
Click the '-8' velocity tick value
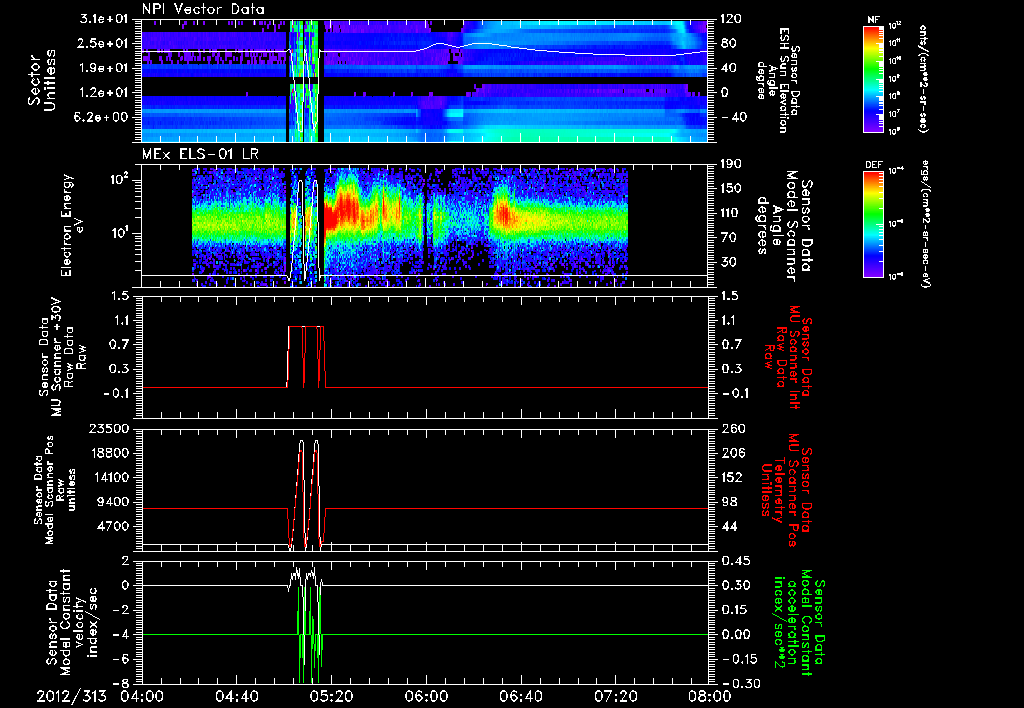point(121,684)
